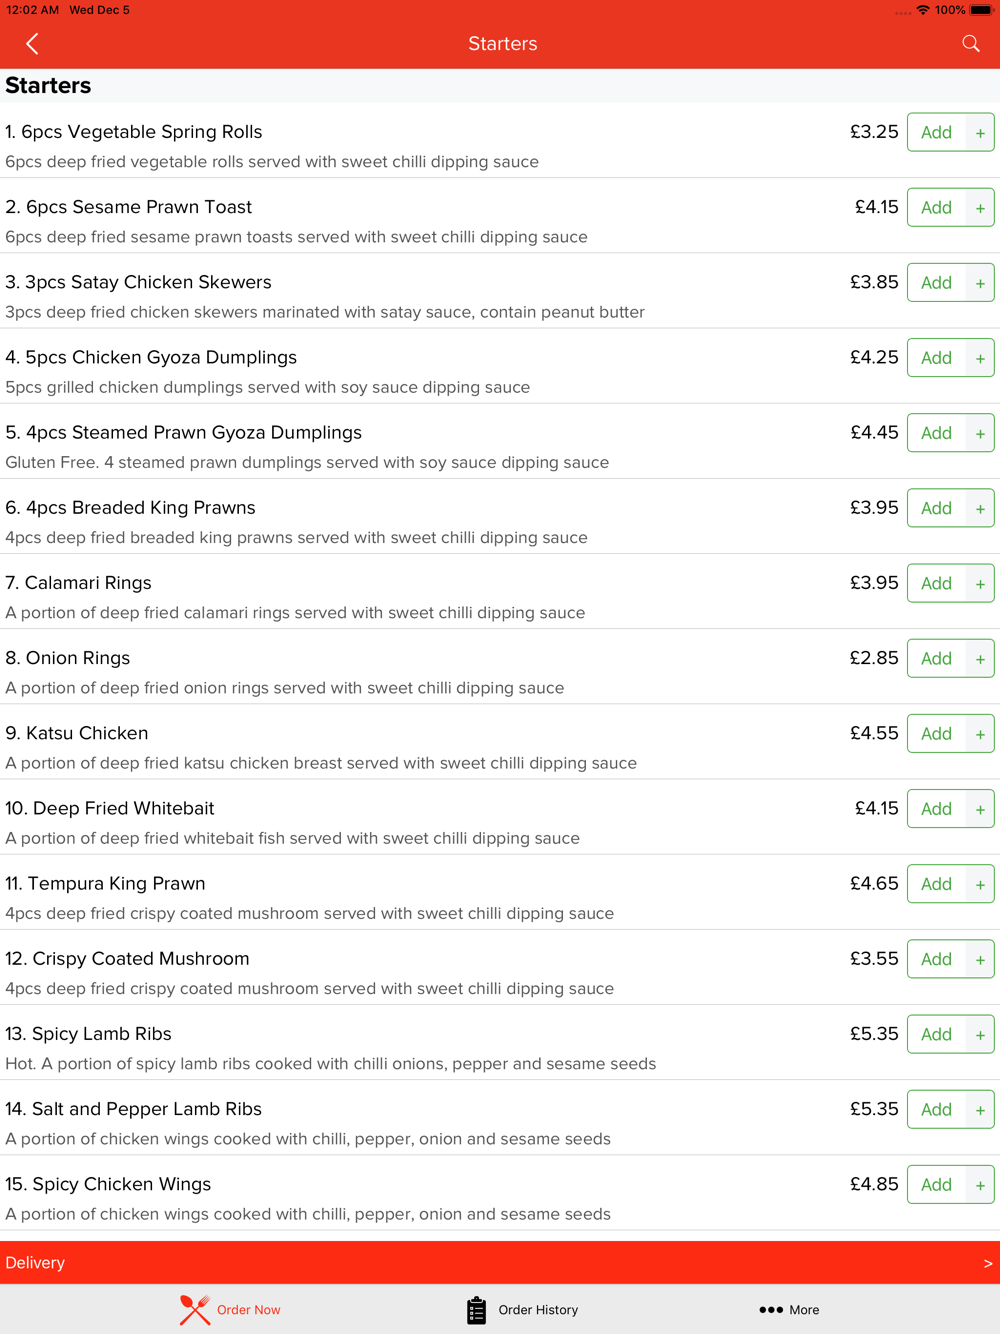Open Order History clipboard icon
The width and height of the screenshot is (1000, 1334).
[x=477, y=1310]
